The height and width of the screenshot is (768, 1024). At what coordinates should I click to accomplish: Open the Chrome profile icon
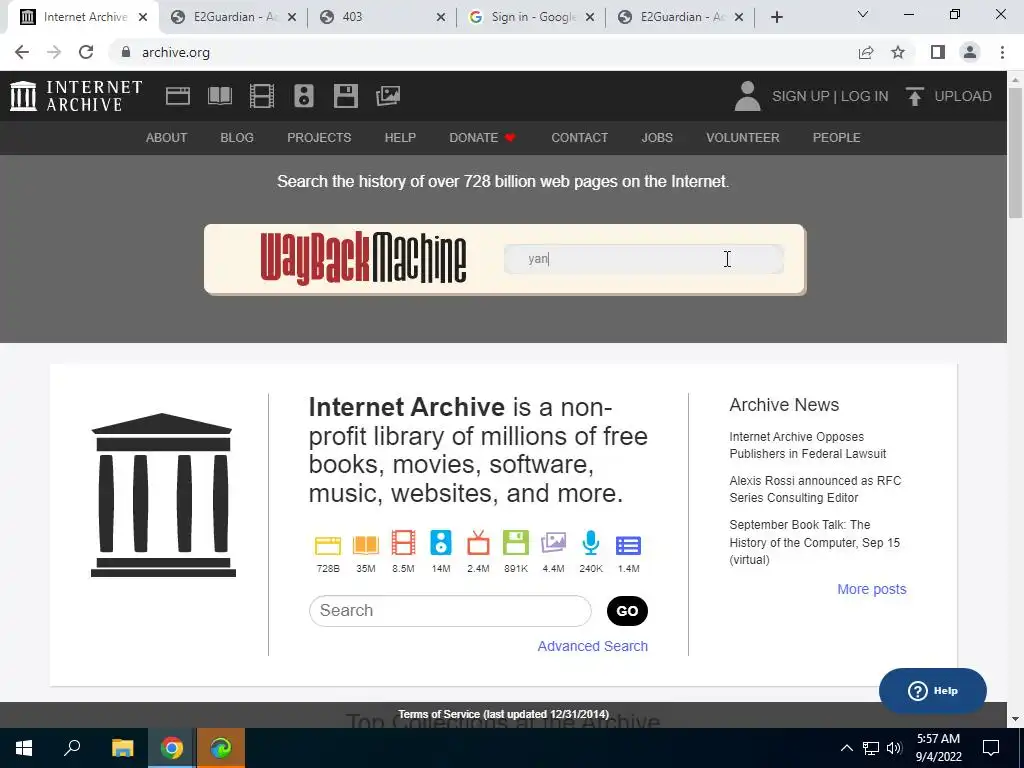point(970,52)
